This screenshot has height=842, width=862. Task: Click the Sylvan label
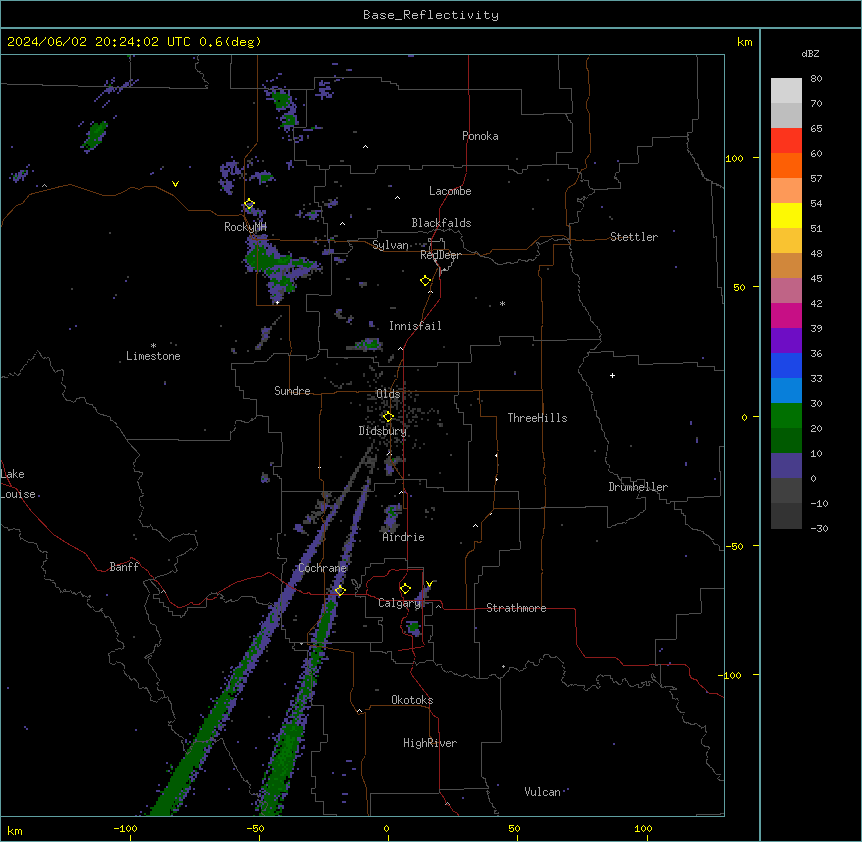390,245
